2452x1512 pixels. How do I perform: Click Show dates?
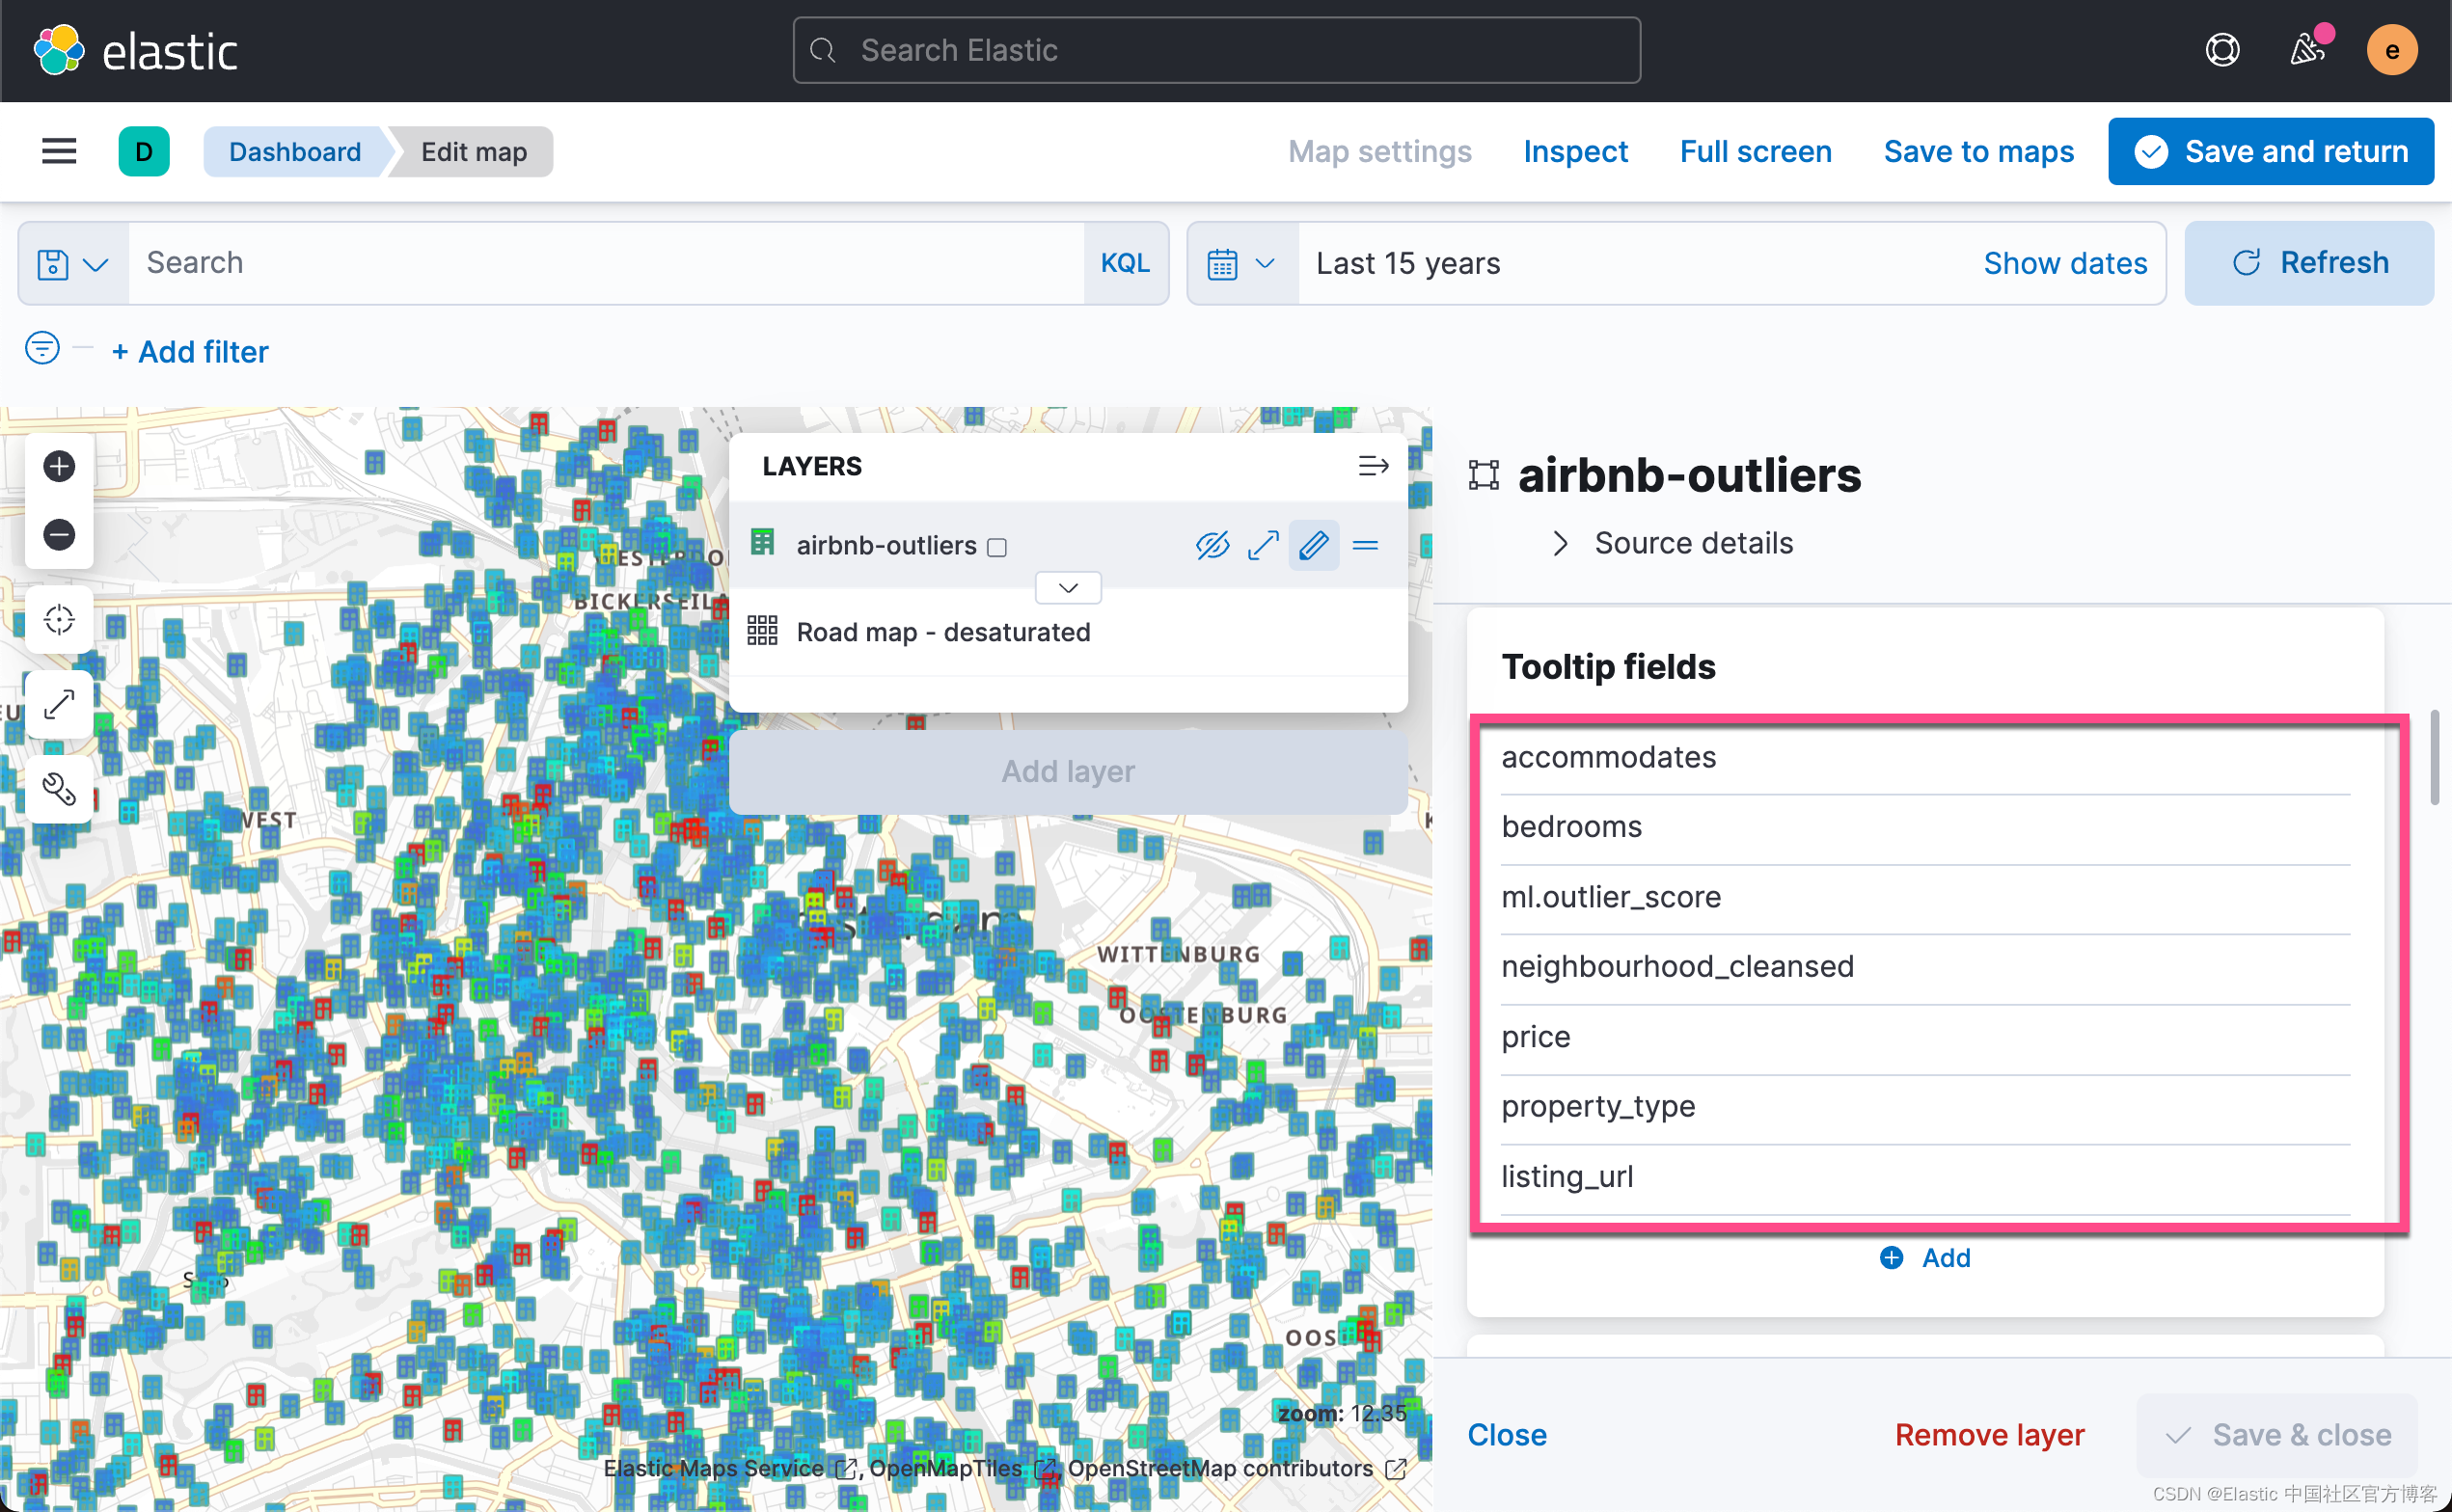pyautogui.click(x=2065, y=263)
